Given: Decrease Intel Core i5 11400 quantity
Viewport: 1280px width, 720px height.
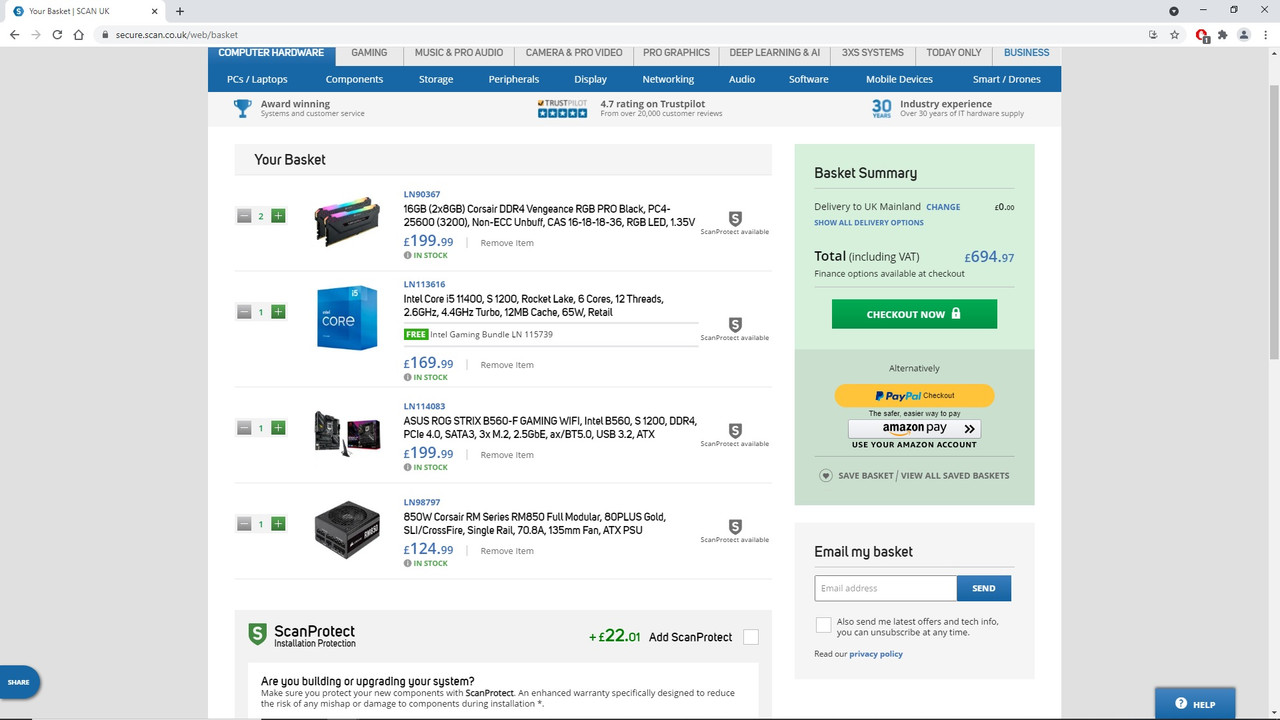Looking at the screenshot, I should click(x=244, y=312).
